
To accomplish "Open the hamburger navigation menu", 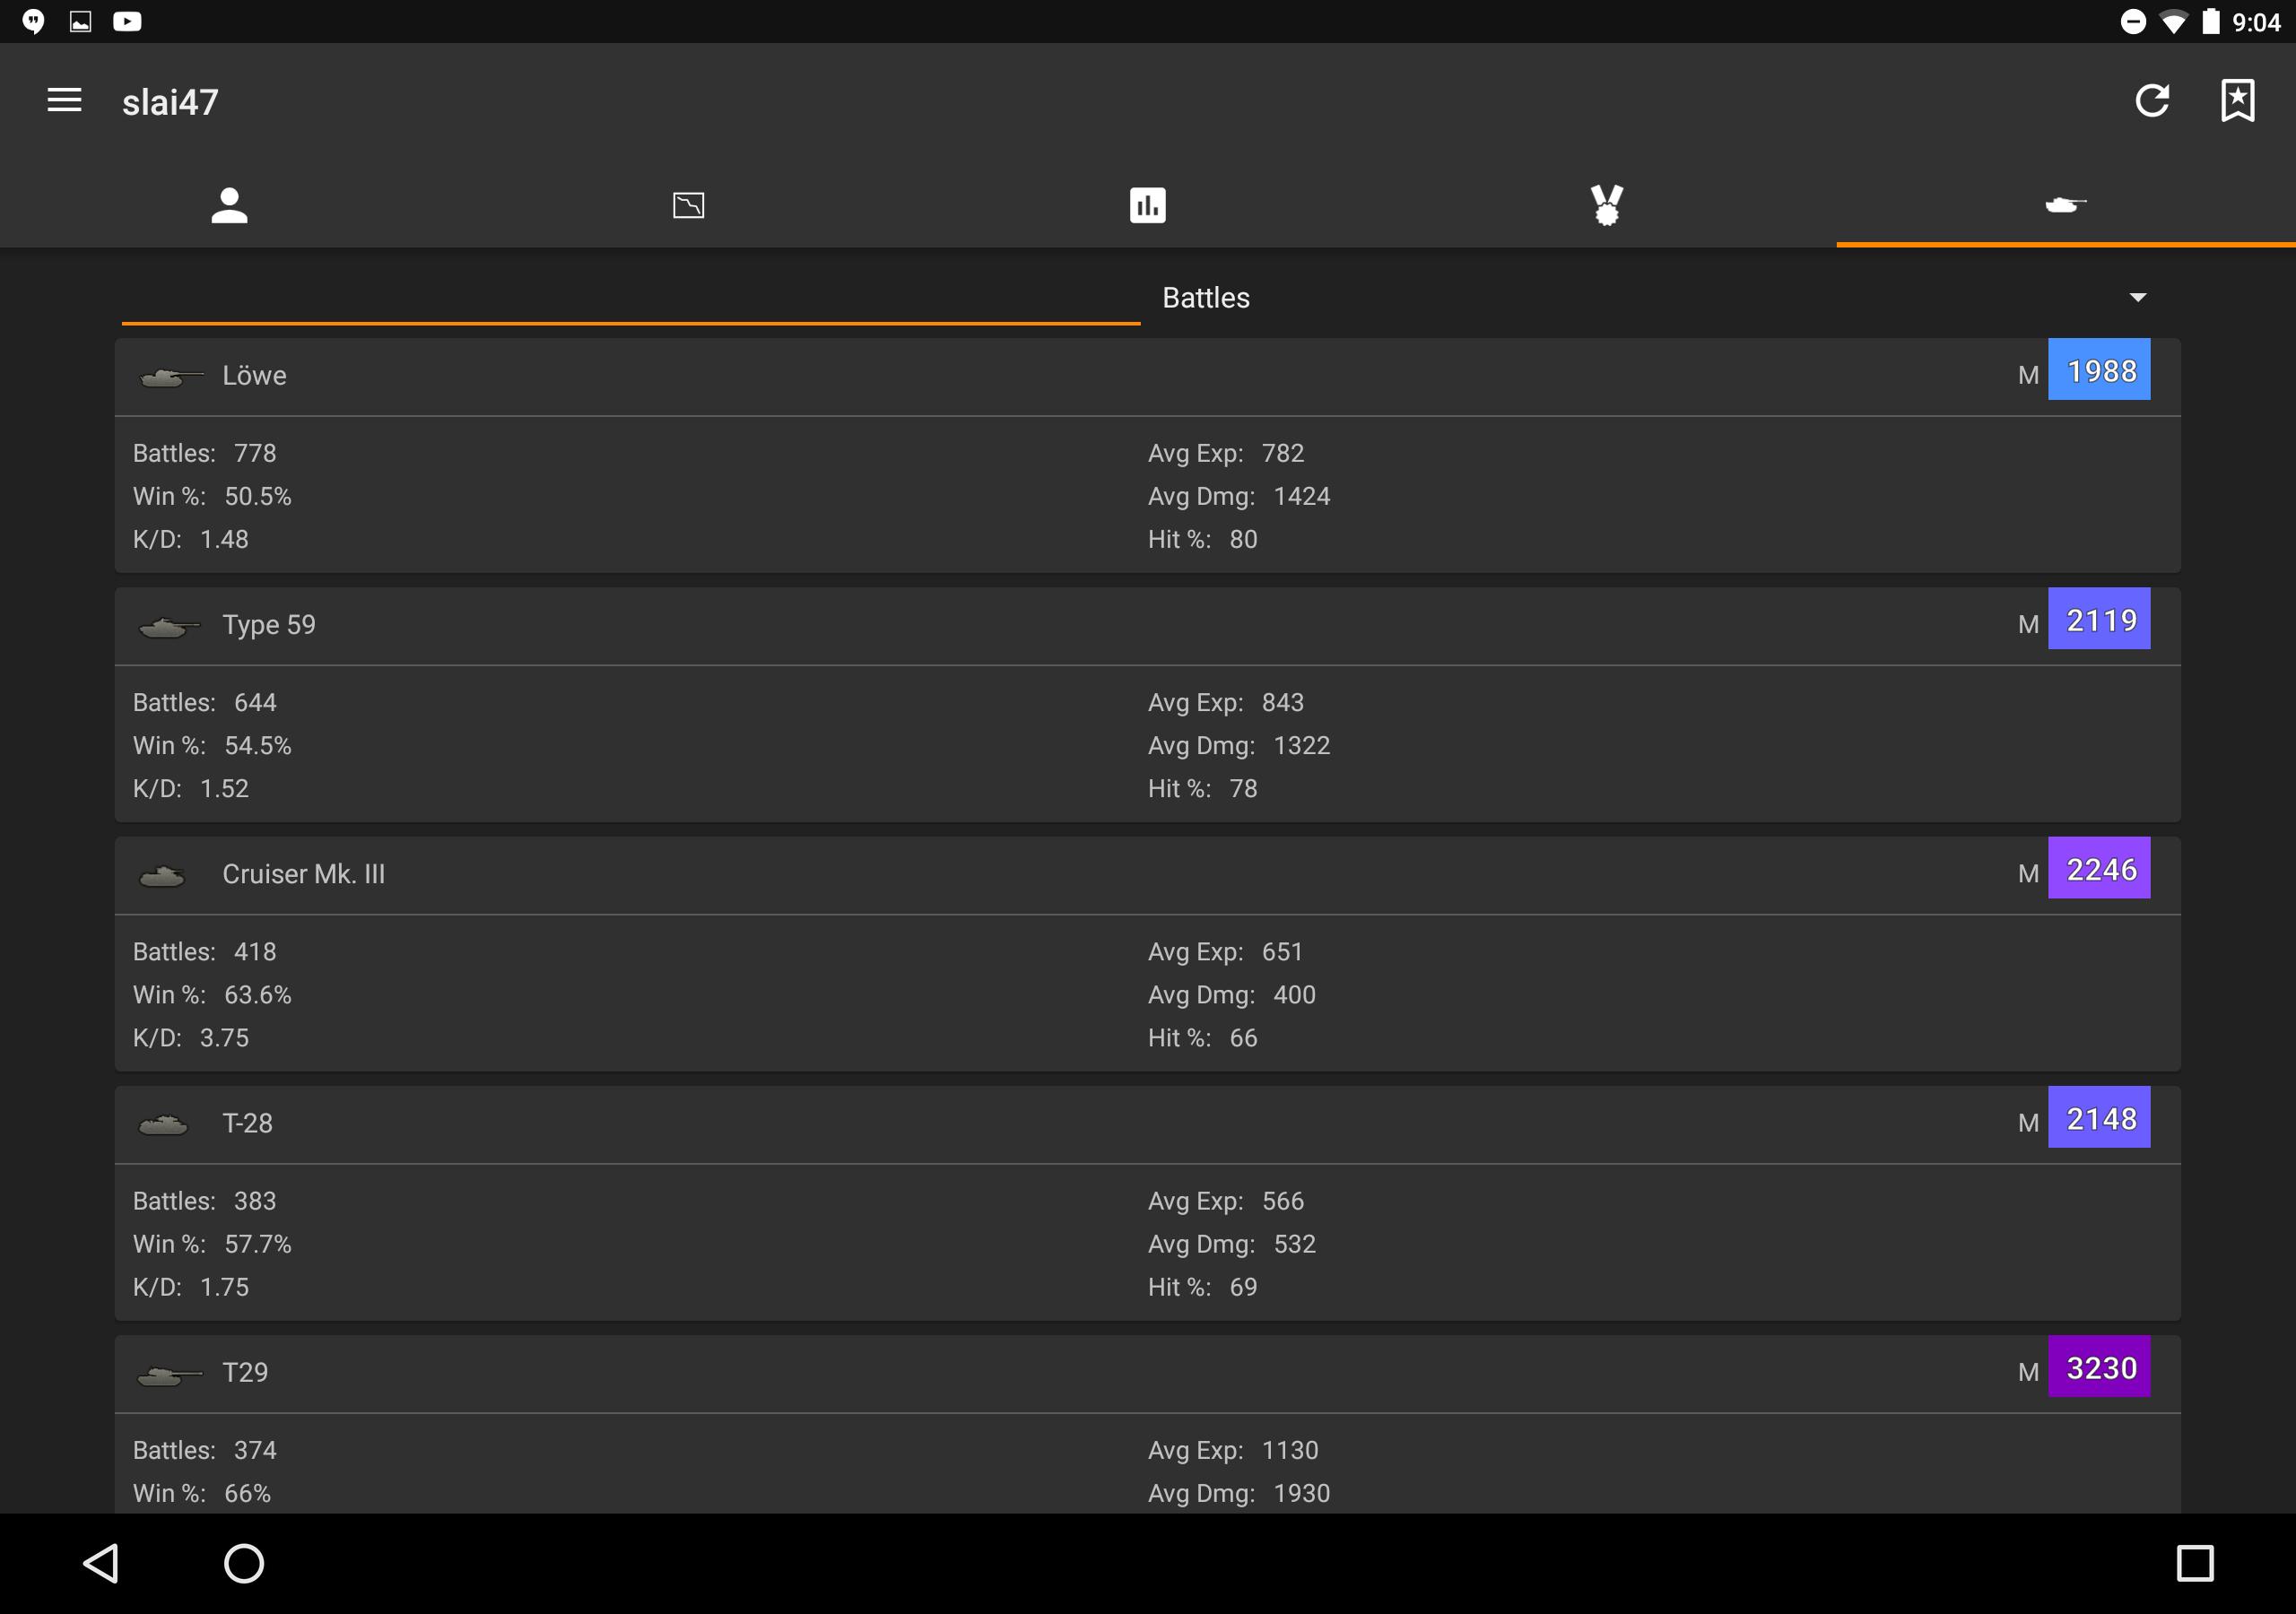I will 64,100.
